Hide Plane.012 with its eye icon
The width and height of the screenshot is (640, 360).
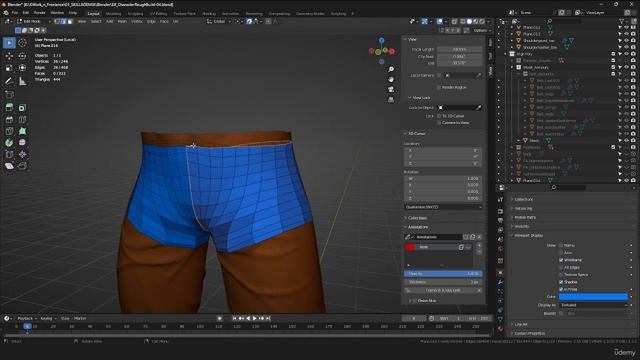pos(627,28)
